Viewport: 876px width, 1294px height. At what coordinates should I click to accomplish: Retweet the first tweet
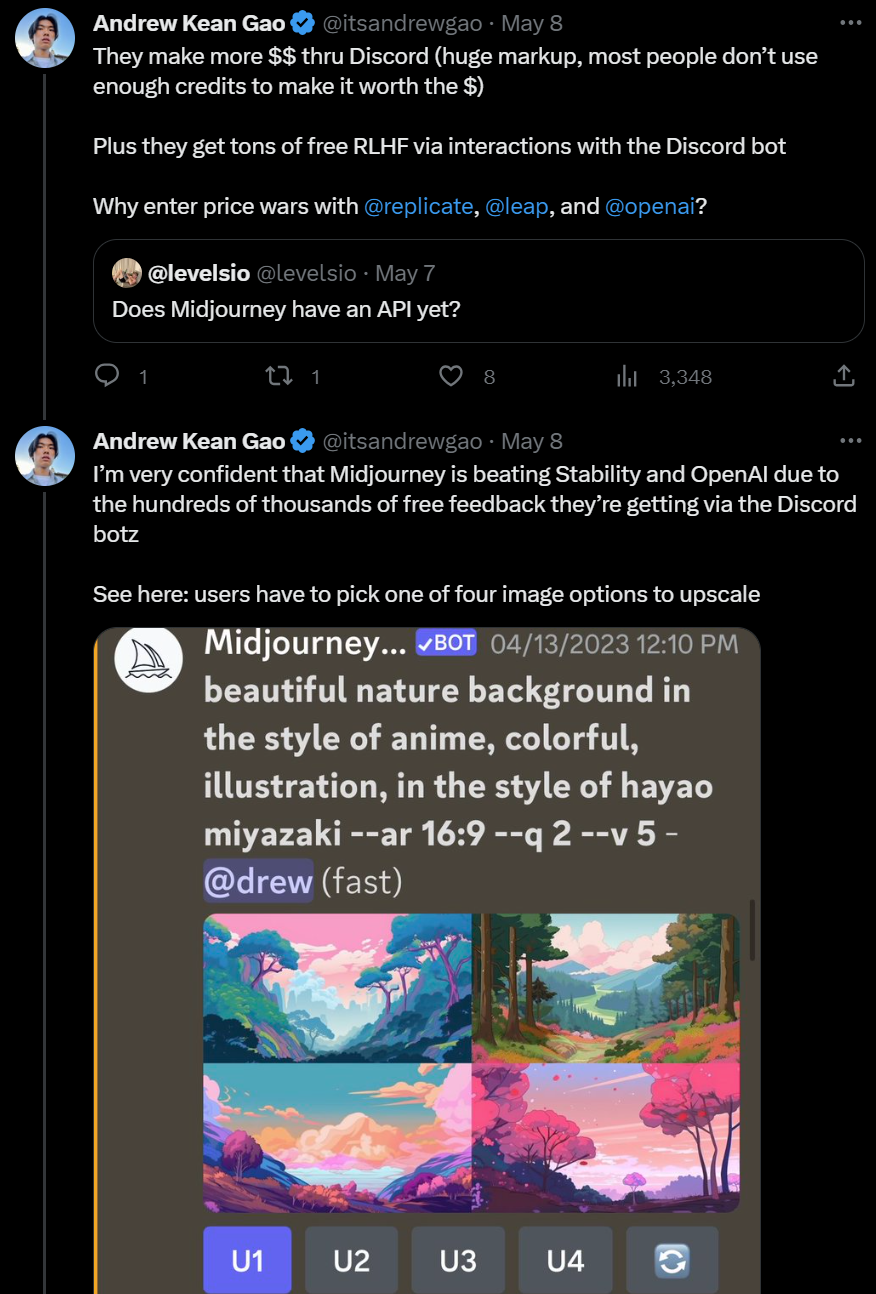coord(280,375)
